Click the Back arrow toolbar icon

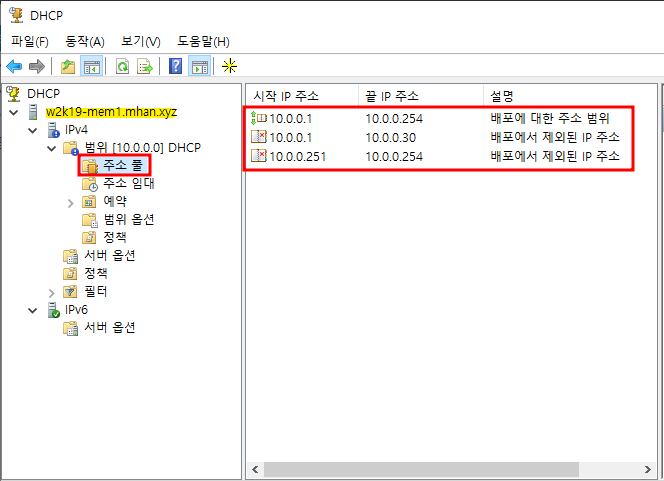[14, 66]
